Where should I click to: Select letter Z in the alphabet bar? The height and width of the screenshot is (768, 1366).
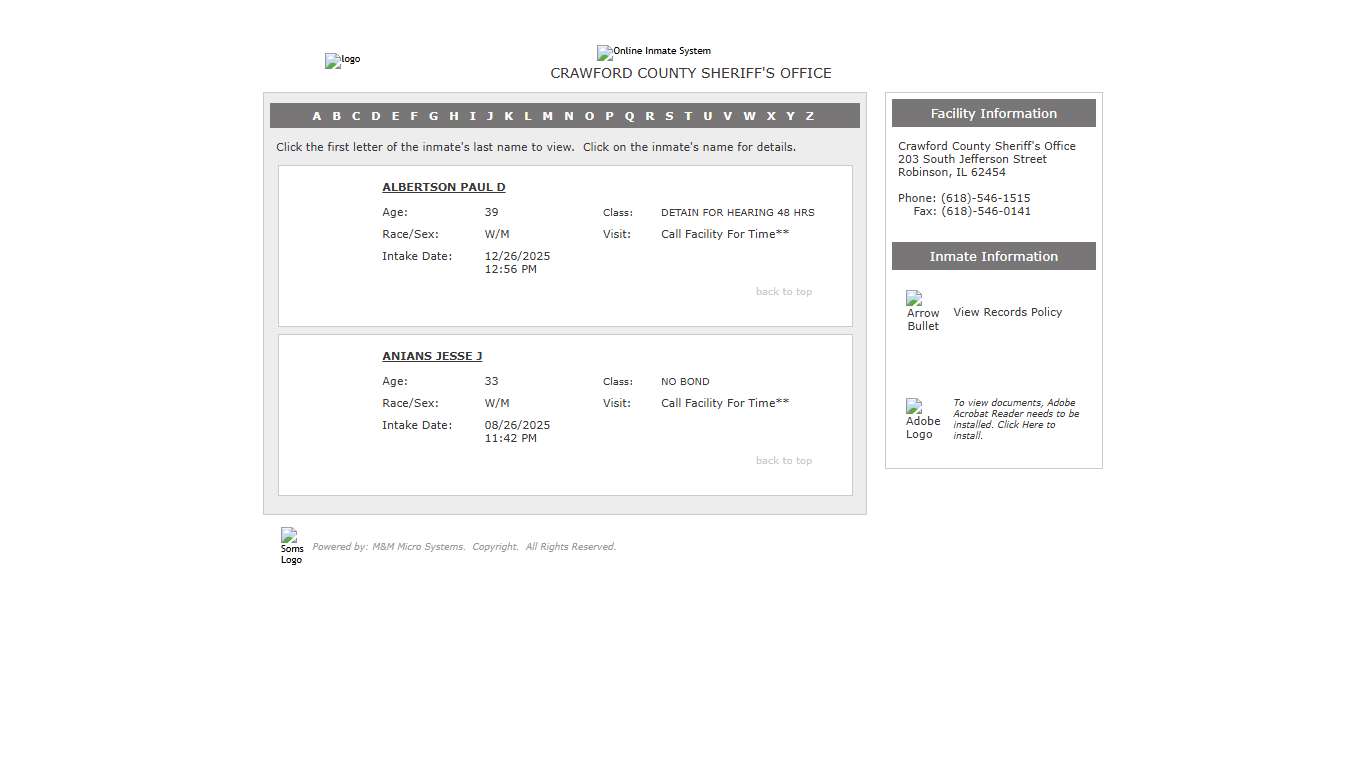pyautogui.click(x=810, y=116)
